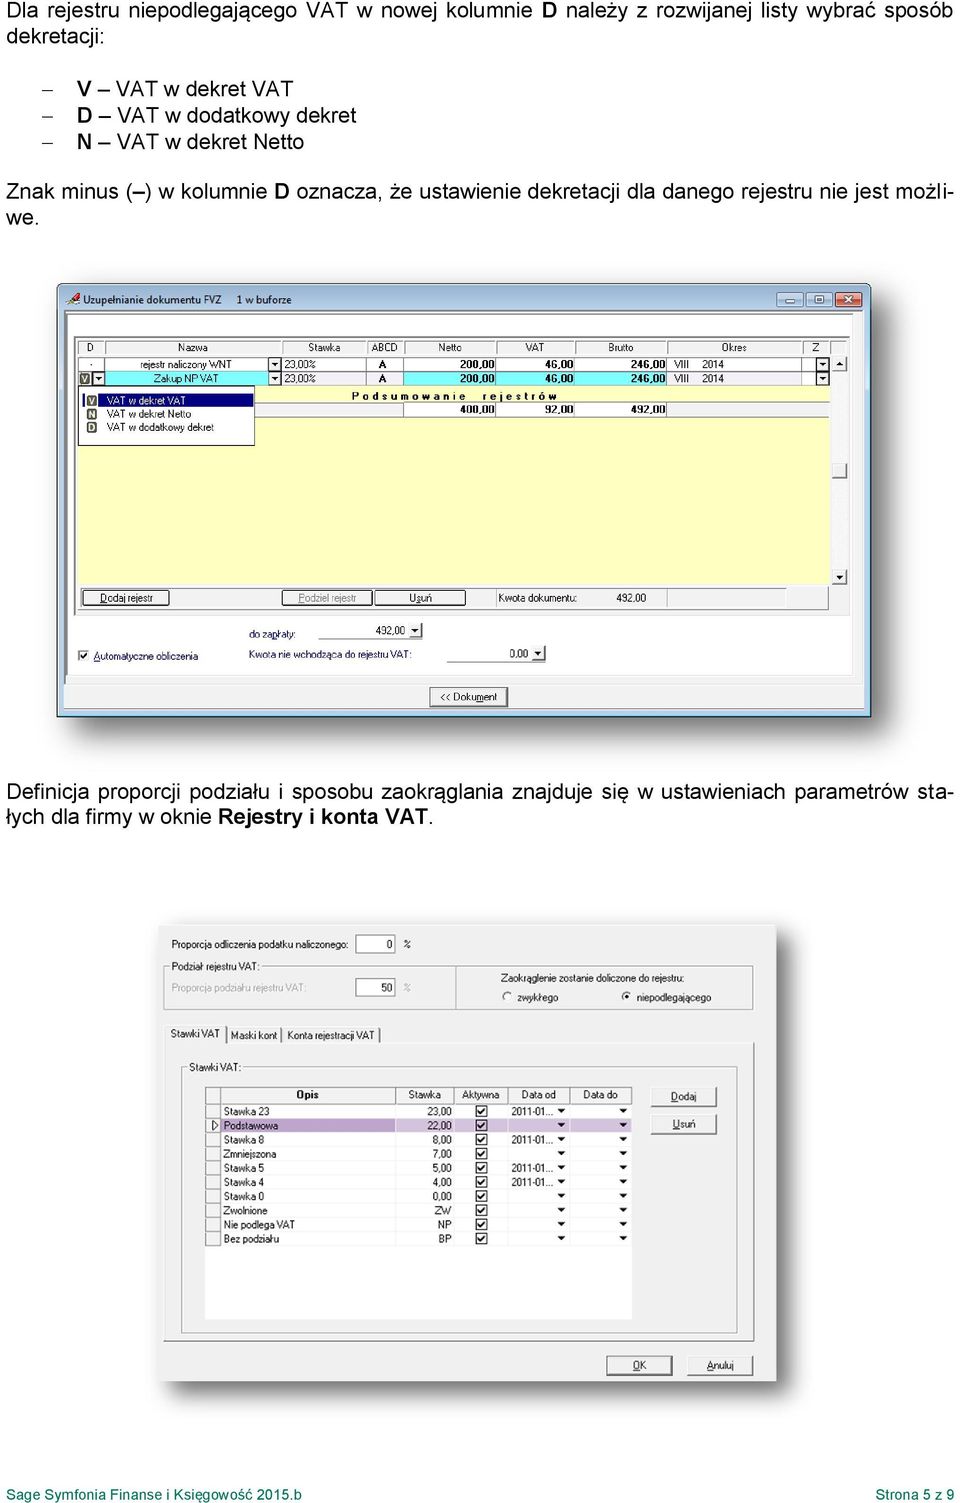Toggle Aktywna checkbox for Bez podziału

481,1239
